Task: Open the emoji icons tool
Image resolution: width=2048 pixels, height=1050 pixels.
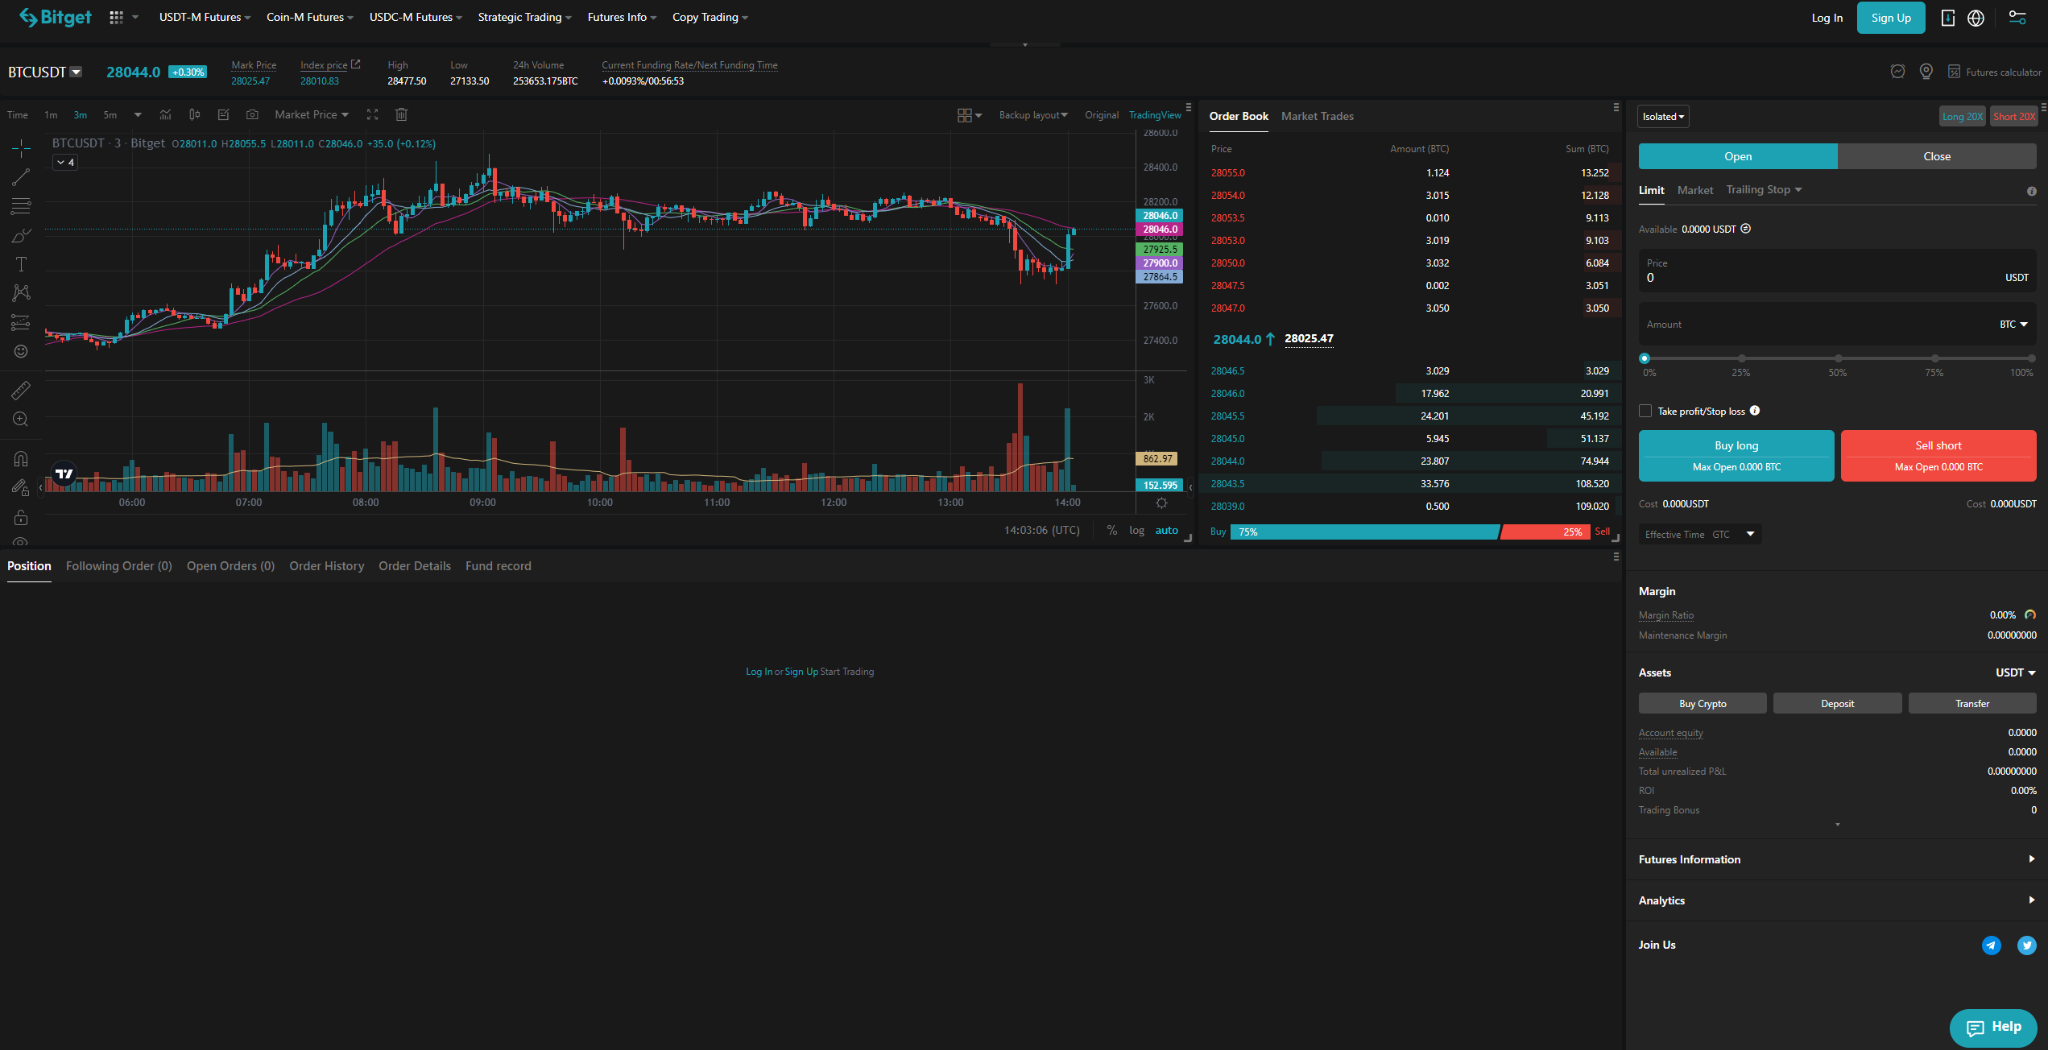Action: pos(21,351)
